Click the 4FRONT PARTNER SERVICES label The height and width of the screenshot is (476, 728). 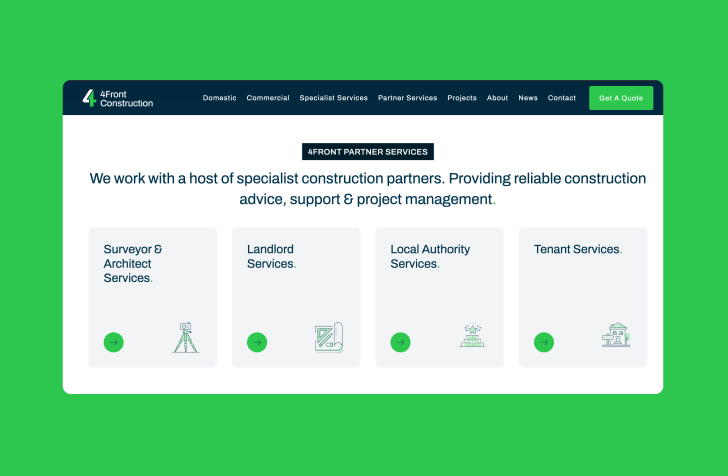(x=368, y=152)
